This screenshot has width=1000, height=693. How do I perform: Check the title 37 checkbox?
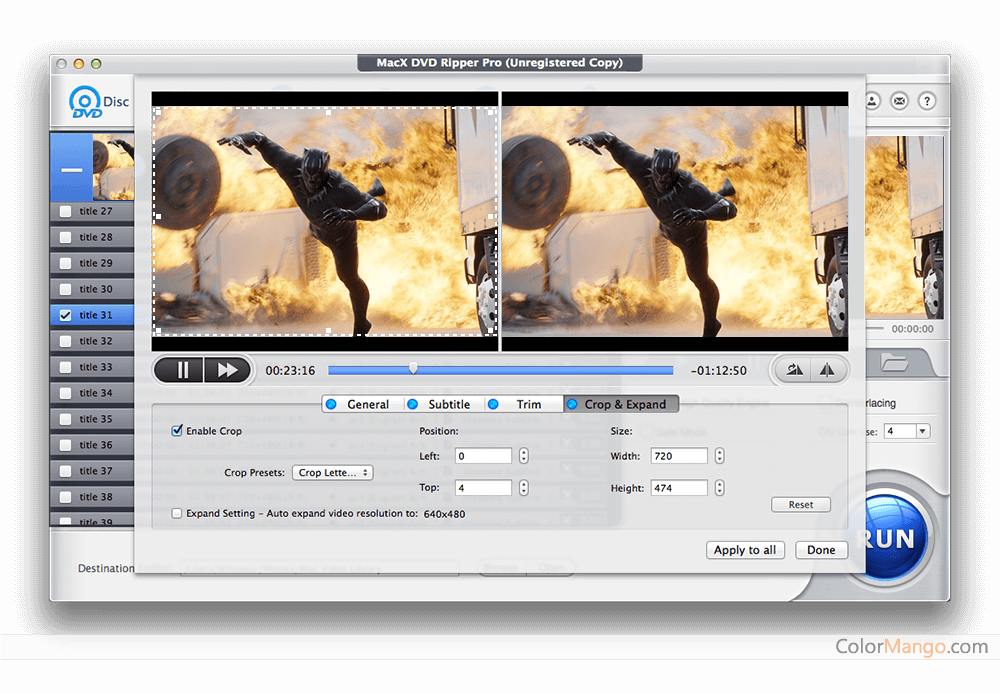[65, 471]
